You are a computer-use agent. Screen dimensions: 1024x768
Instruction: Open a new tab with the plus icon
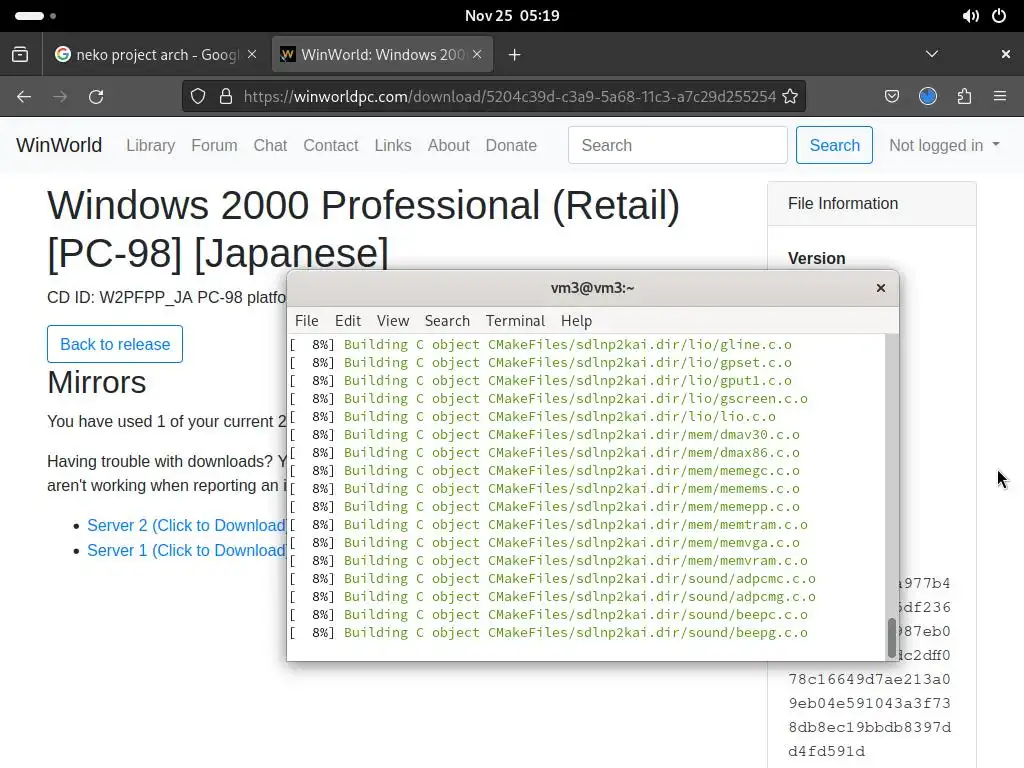[515, 55]
